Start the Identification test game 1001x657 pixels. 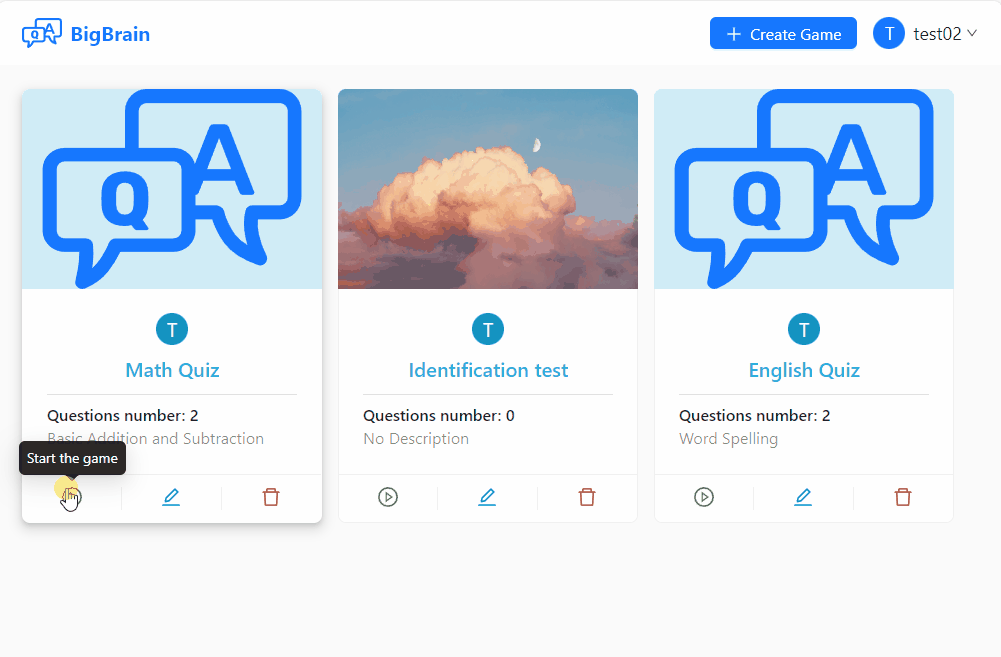(x=388, y=497)
